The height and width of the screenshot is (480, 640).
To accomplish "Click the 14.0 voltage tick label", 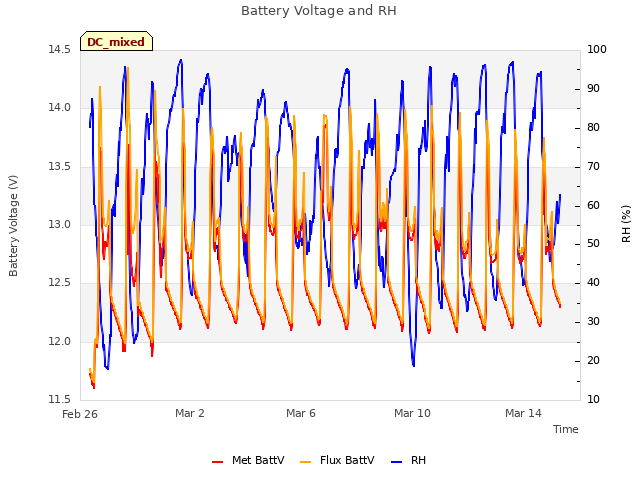I will (59, 108).
